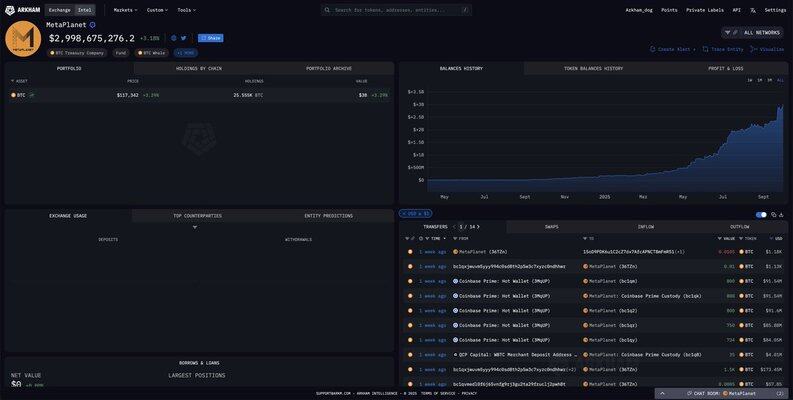793x400 pixels.
Task: Click the USD ≥ $1 filter chip
Action: click(x=415, y=214)
